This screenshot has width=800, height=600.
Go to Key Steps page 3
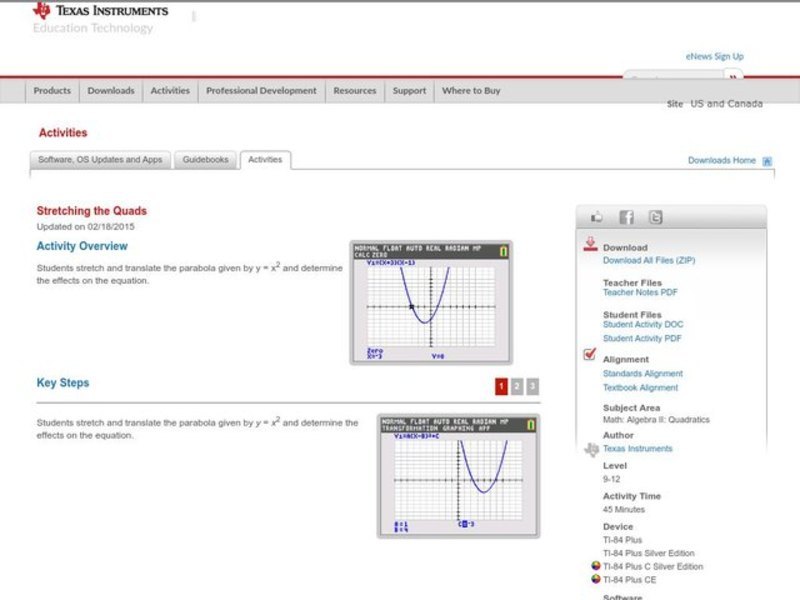[x=533, y=386]
